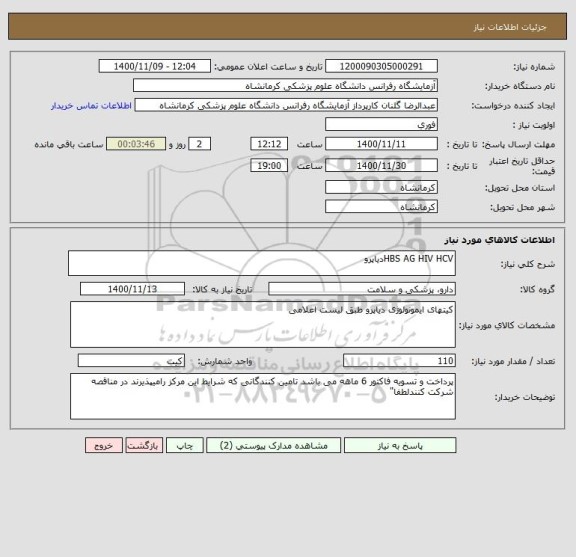Viewport: 576px width, 557px height.
Task: Click the شهر محل تحویل label
Action: (522, 208)
